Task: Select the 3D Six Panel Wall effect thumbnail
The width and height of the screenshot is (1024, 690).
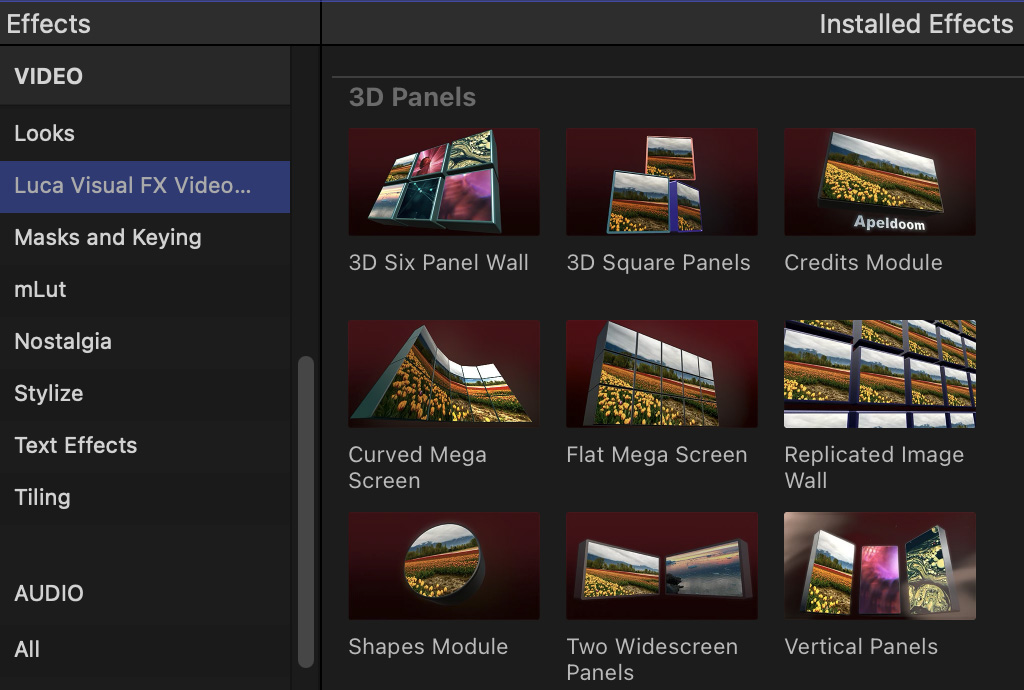Action: (443, 181)
